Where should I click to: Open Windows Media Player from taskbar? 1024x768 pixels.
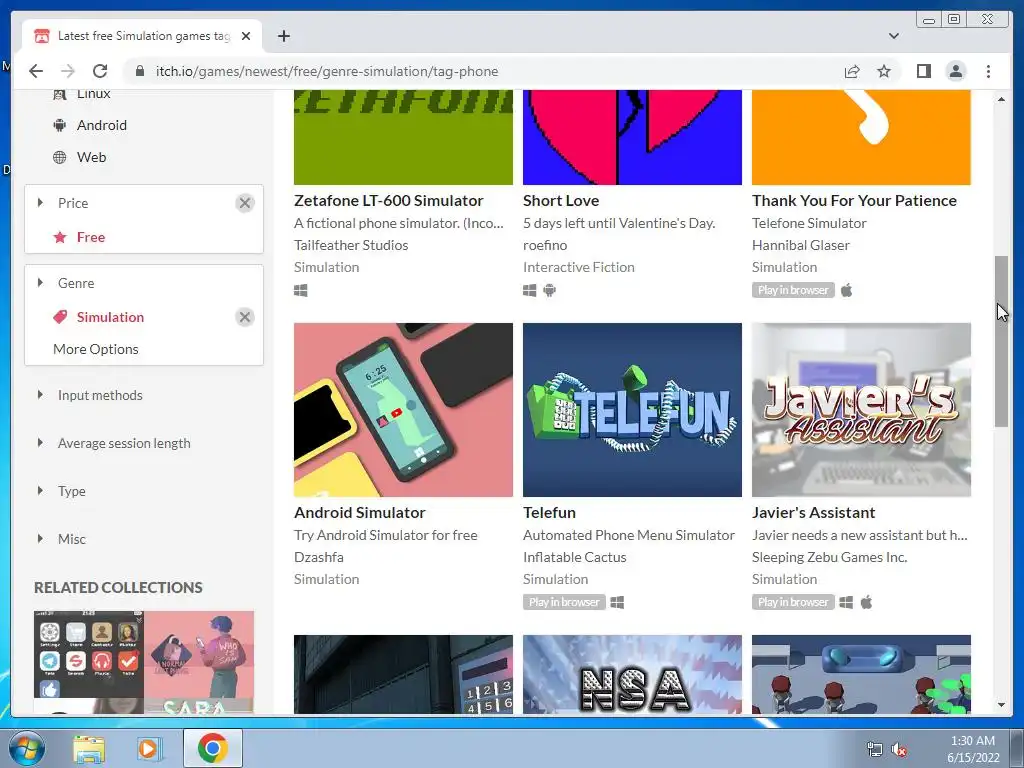[x=148, y=748]
